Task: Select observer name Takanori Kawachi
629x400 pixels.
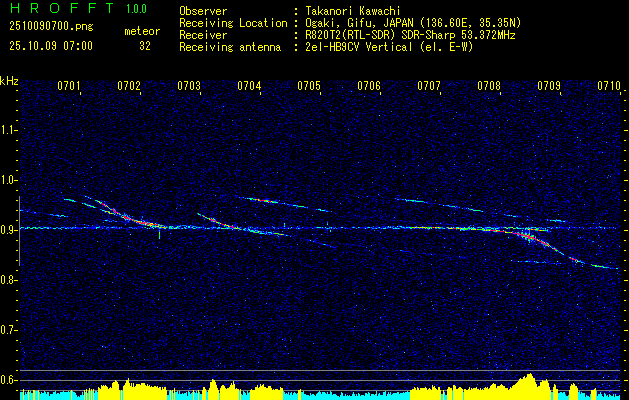Action: 357,11
